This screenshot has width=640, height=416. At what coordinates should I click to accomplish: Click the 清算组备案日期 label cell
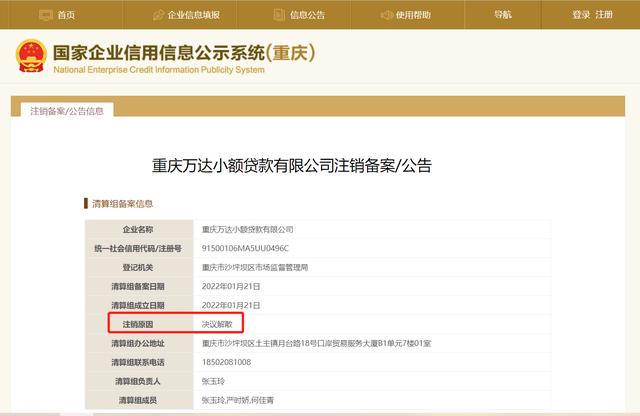click(x=139, y=286)
